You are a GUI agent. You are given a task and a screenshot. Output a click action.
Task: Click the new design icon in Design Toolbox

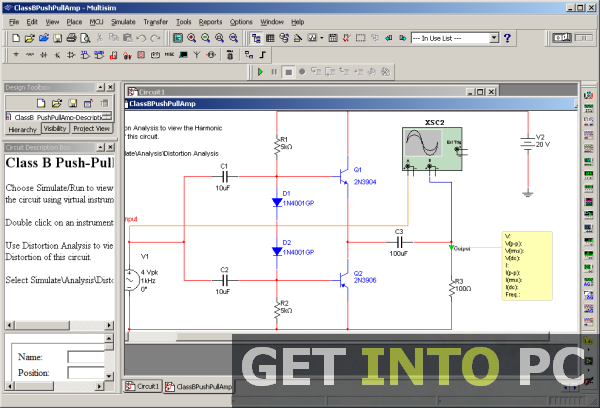point(41,103)
